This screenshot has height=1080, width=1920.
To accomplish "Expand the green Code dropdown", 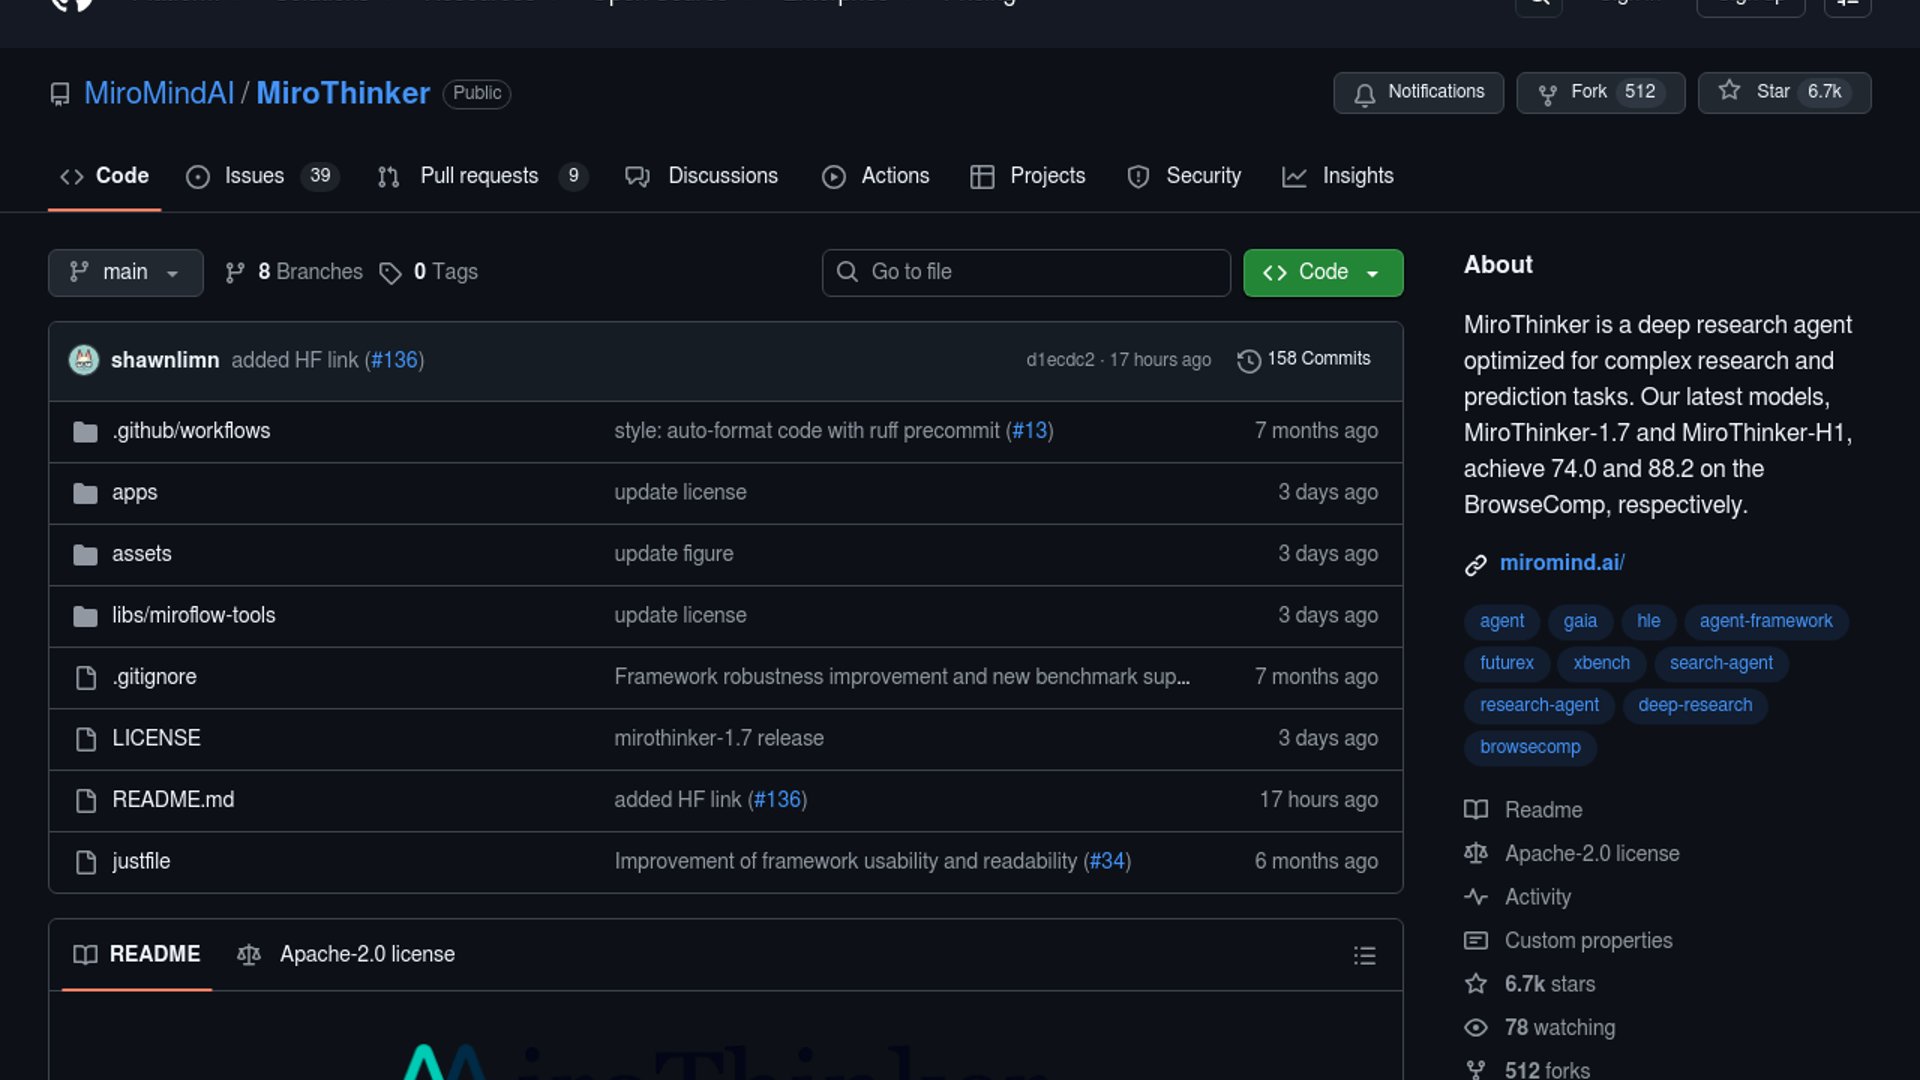I will (1322, 273).
